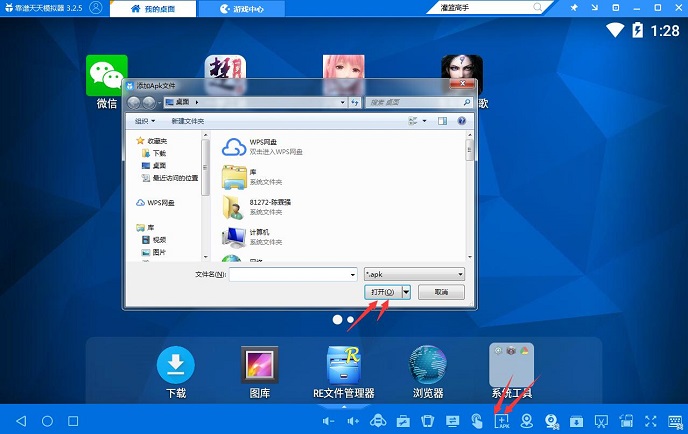This screenshot has width=688, height=434.
Task: Select 桌面 in the favorites tree
Action: 158,165
